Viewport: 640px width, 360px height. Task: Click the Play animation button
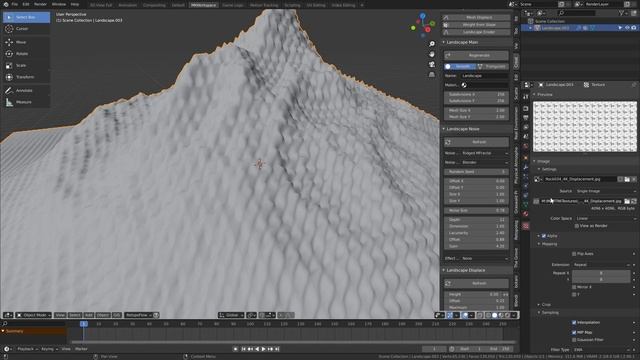(x=264, y=349)
